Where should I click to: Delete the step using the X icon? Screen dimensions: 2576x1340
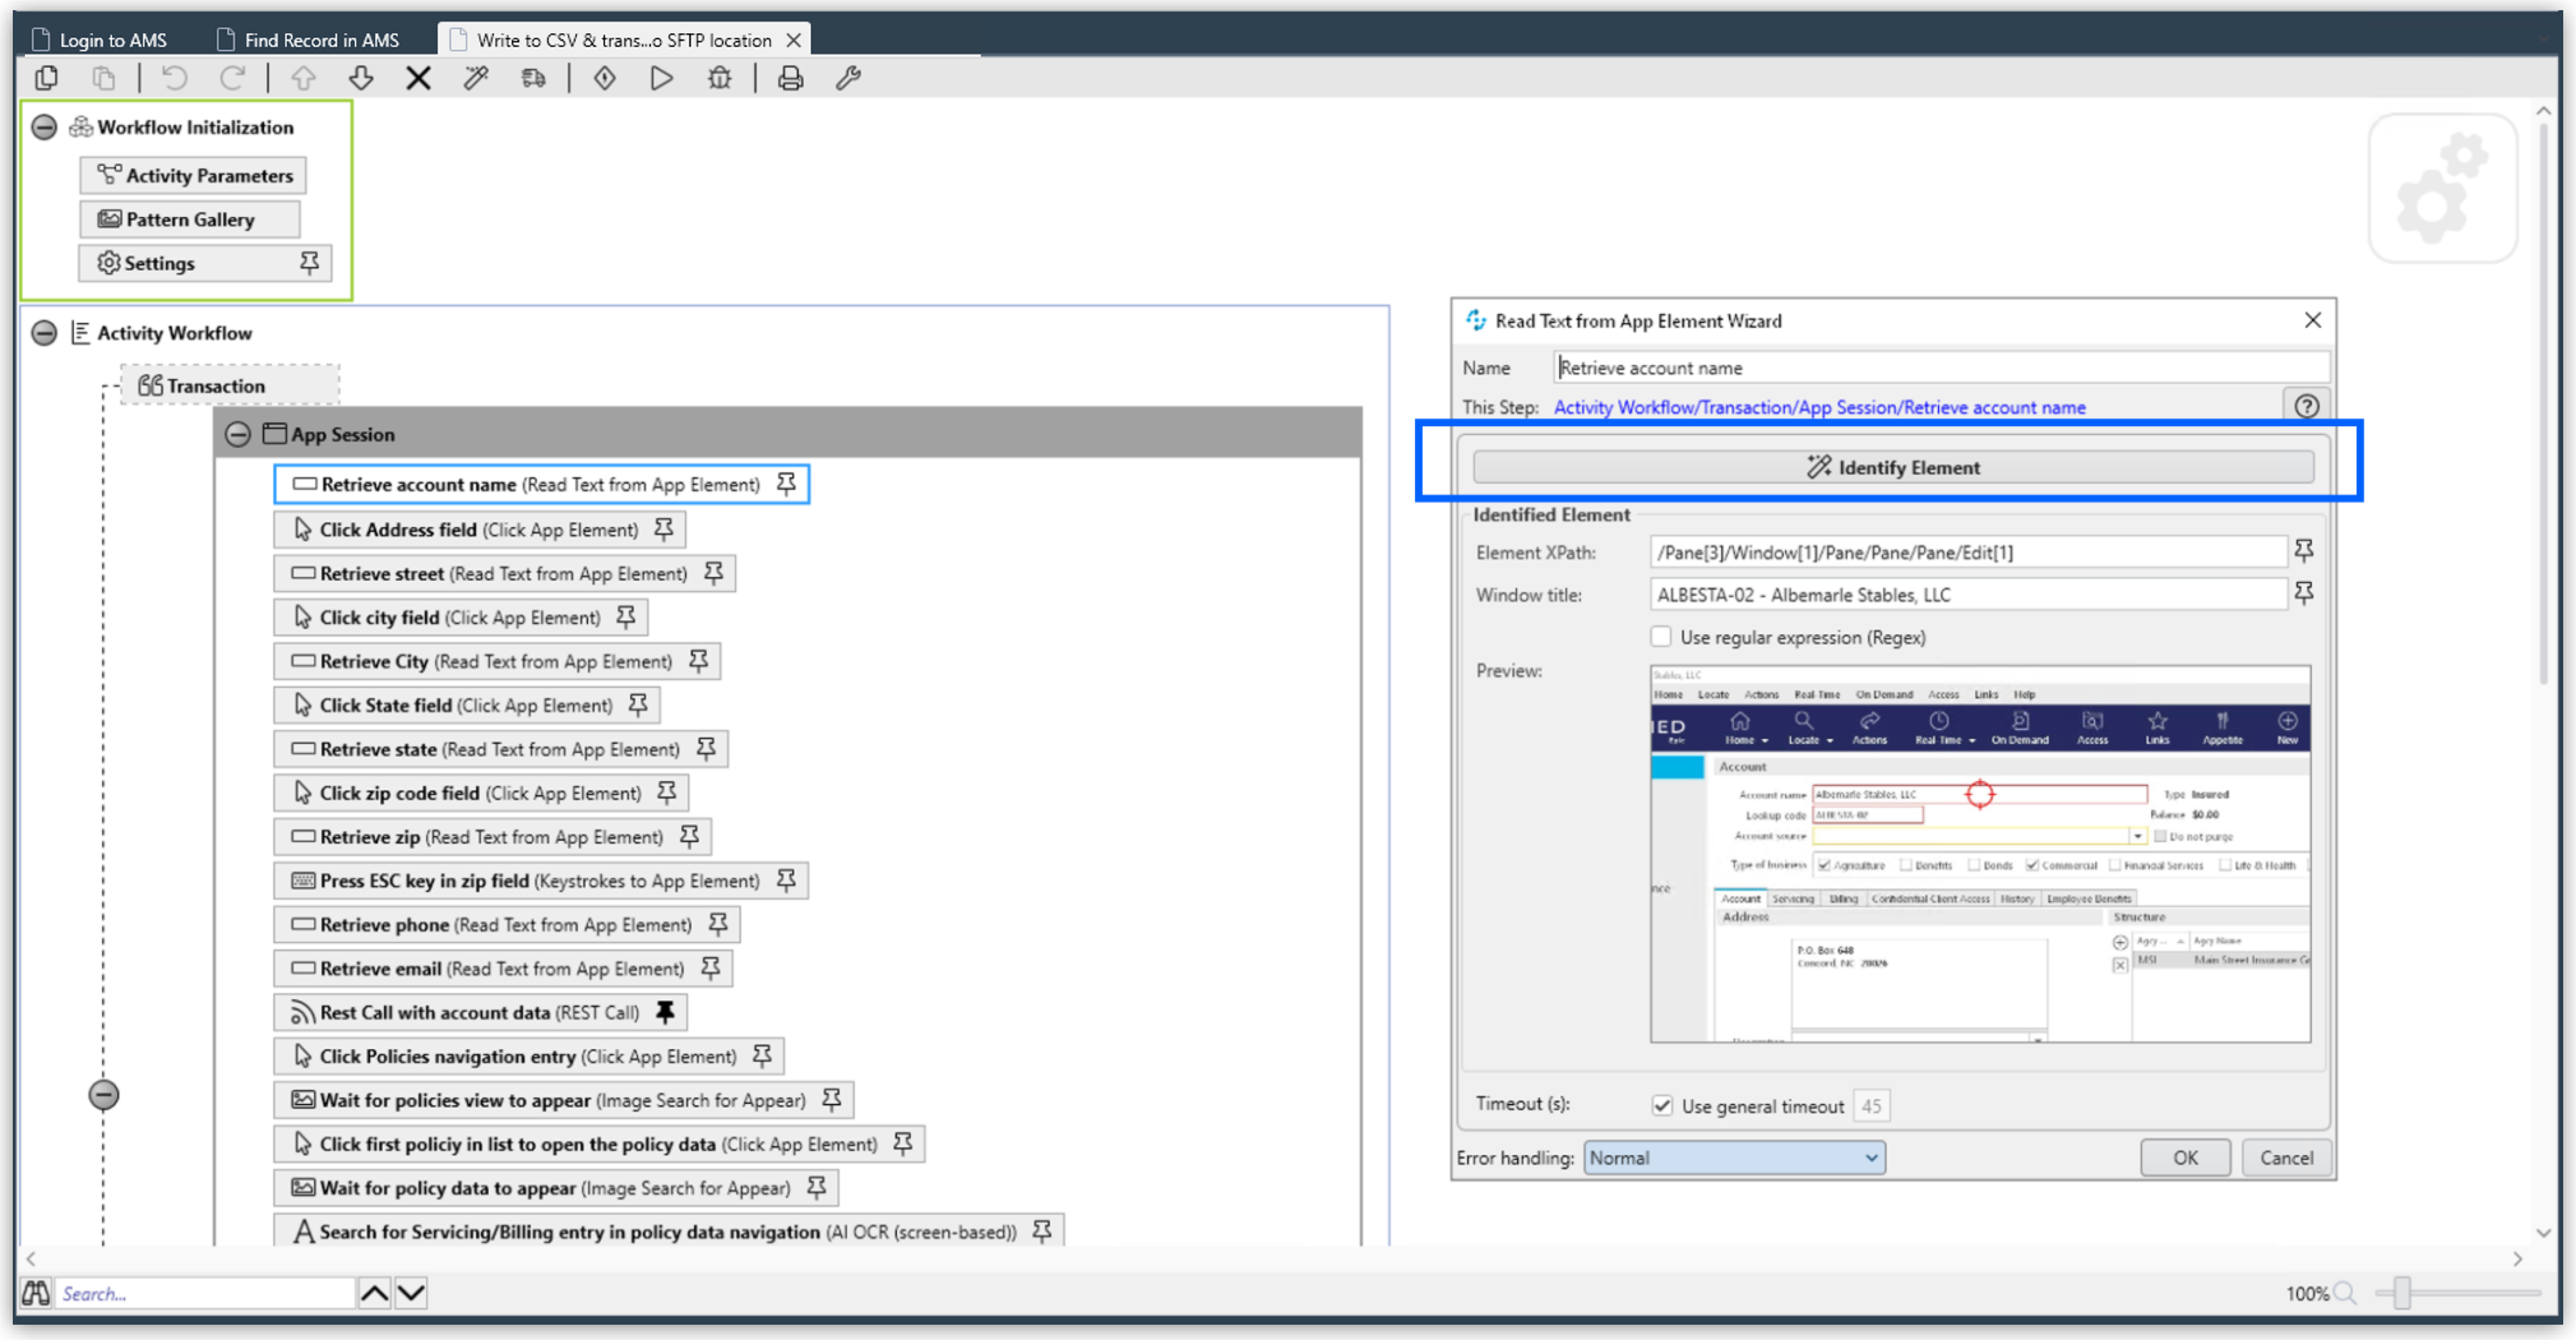pos(419,78)
